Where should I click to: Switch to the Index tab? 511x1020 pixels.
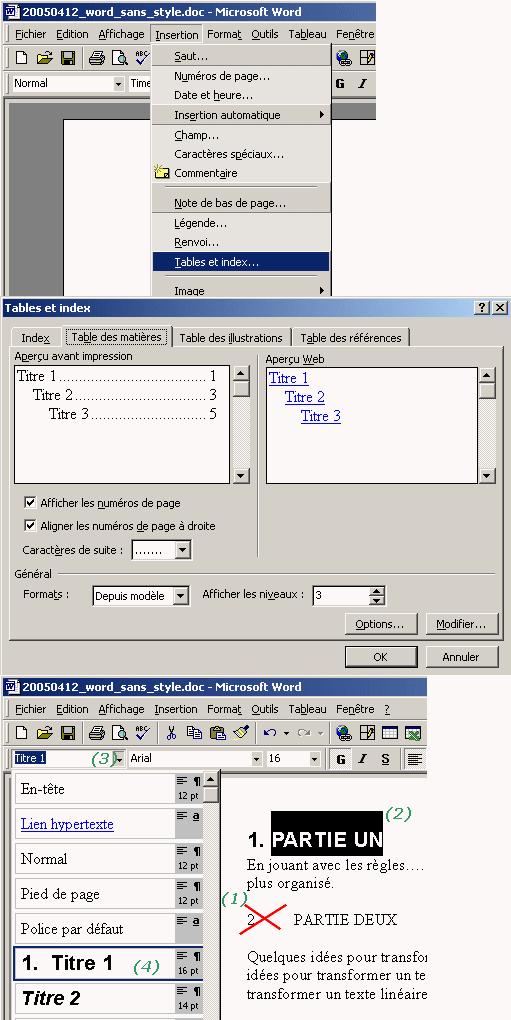pos(36,338)
